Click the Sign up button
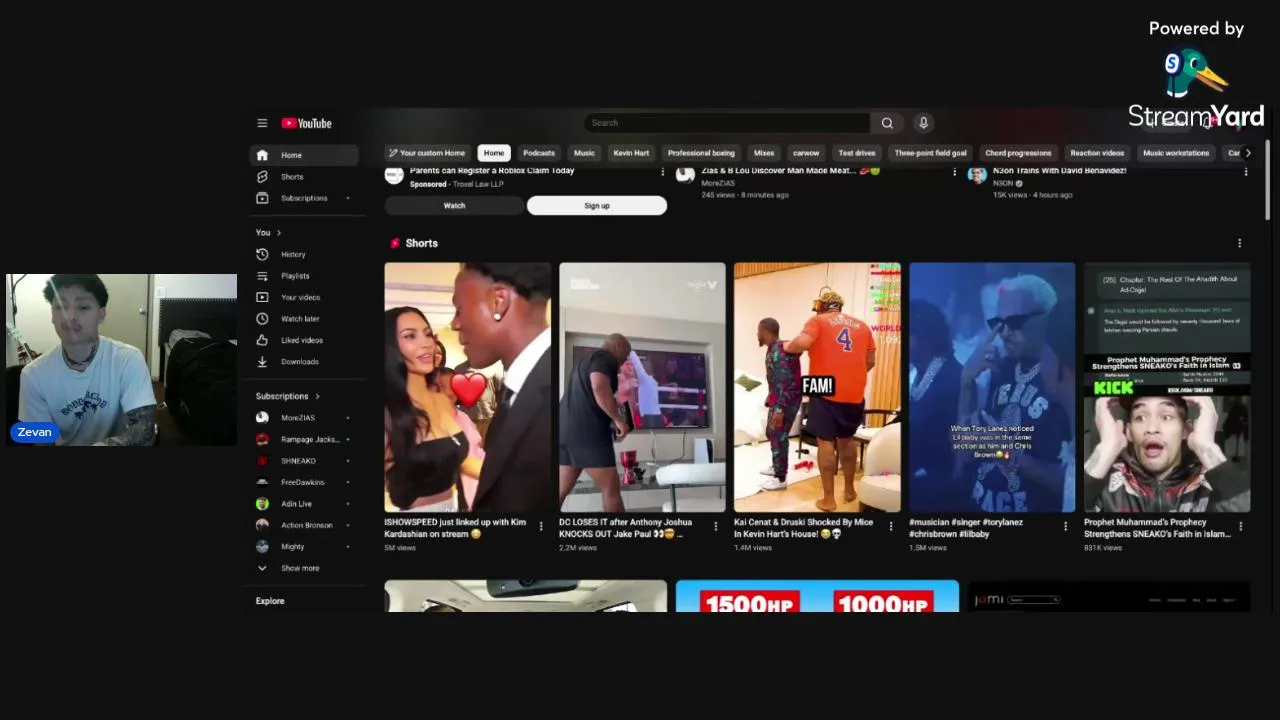 point(597,205)
